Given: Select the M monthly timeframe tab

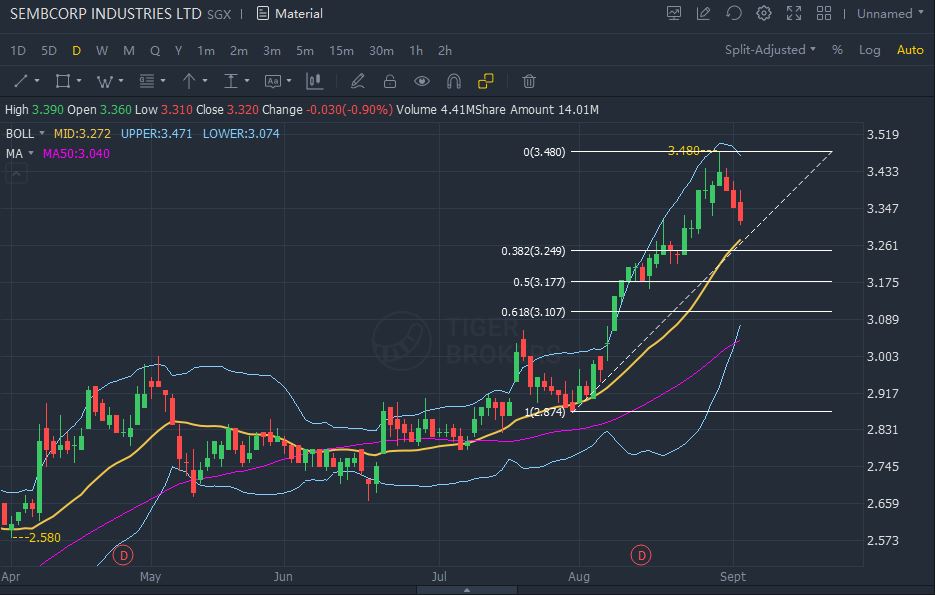Looking at the screenshot, I should pyautogui.click(x=129, y=51).
